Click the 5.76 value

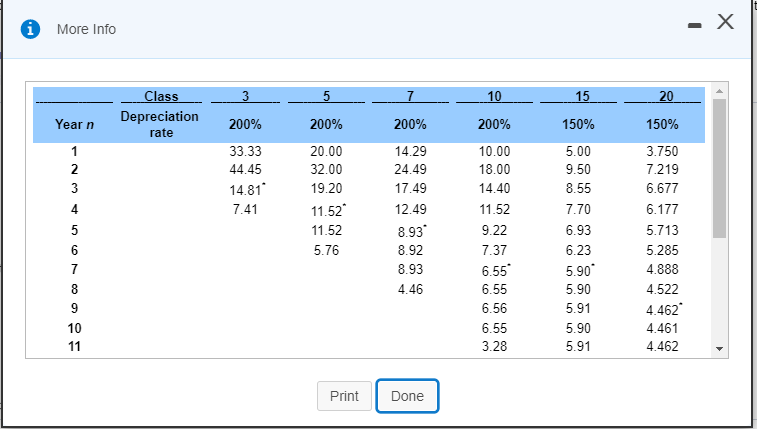click(x=326, y=250)
